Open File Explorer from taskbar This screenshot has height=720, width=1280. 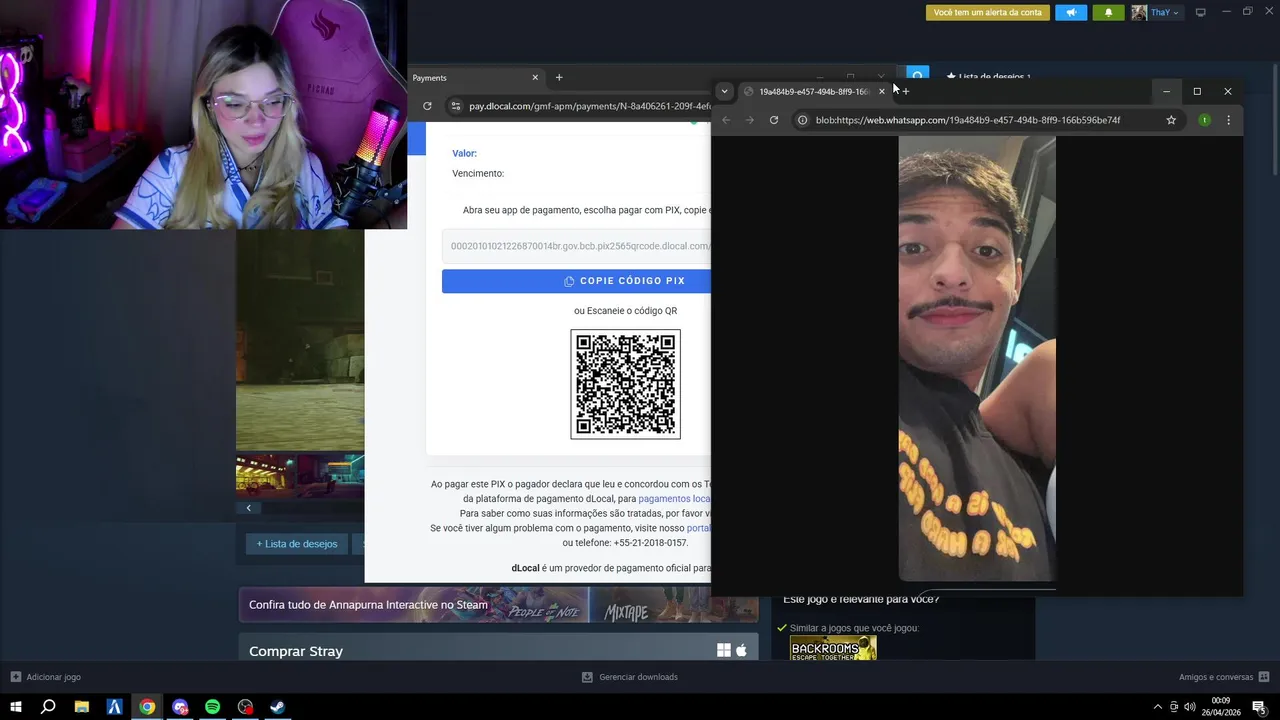82,707
